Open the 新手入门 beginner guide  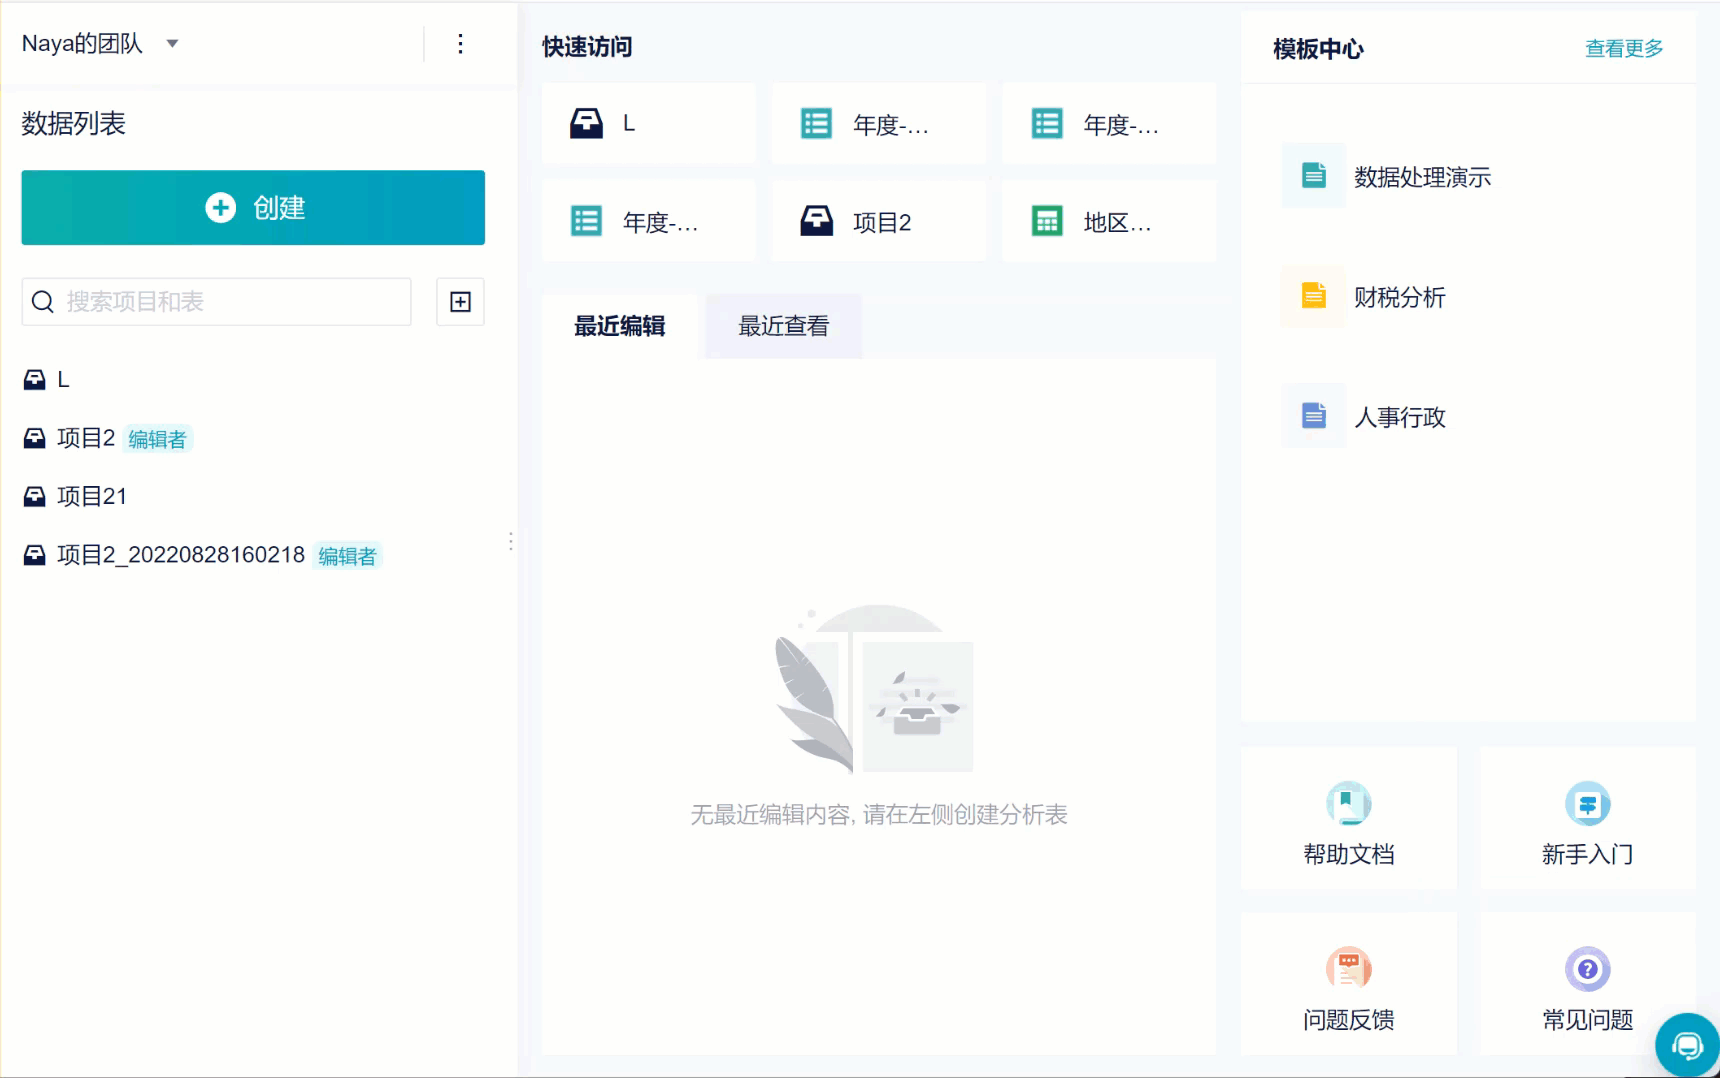(1588, 819)
